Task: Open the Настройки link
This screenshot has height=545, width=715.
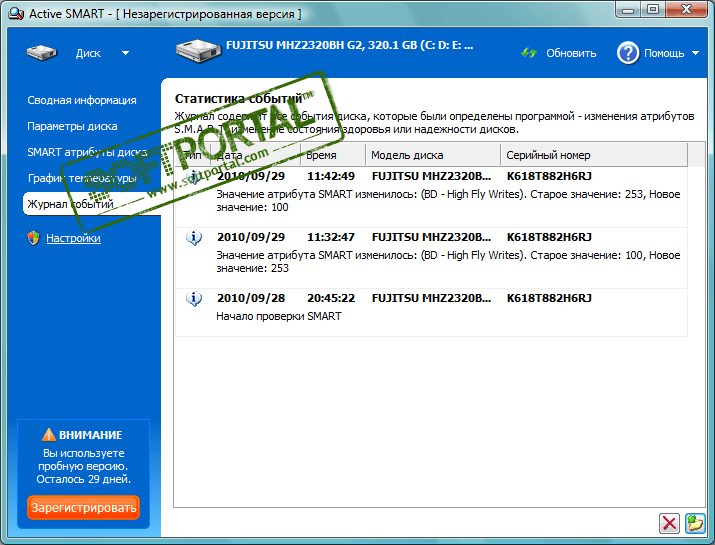Action: 73,238
